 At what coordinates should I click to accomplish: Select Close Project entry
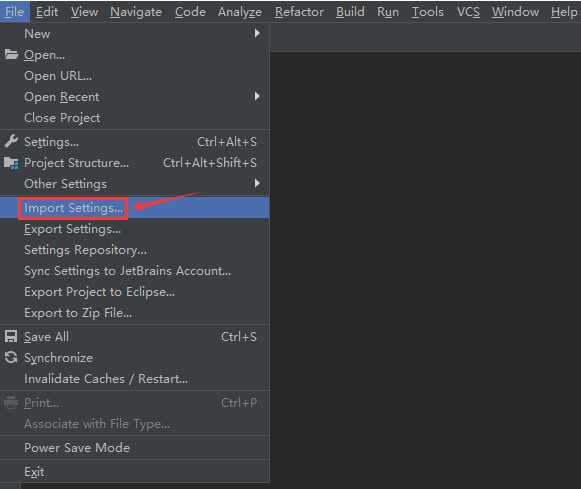(135, 118)
